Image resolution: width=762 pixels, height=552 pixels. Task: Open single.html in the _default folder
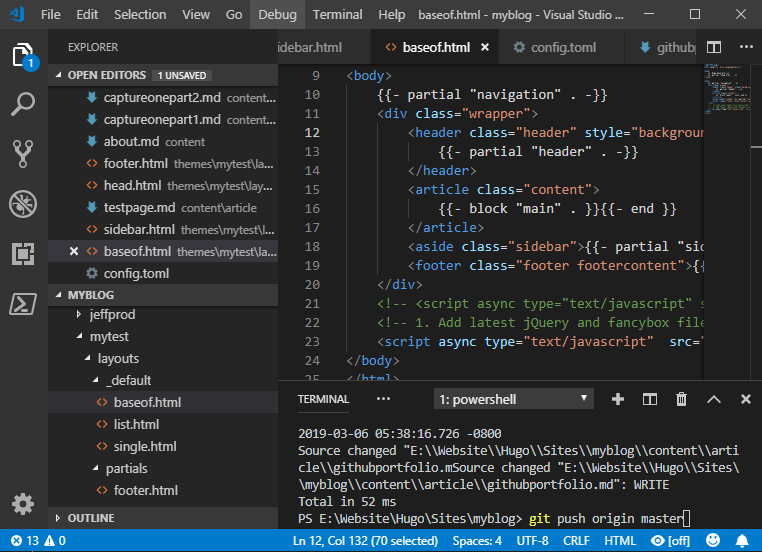coord(163,446)
